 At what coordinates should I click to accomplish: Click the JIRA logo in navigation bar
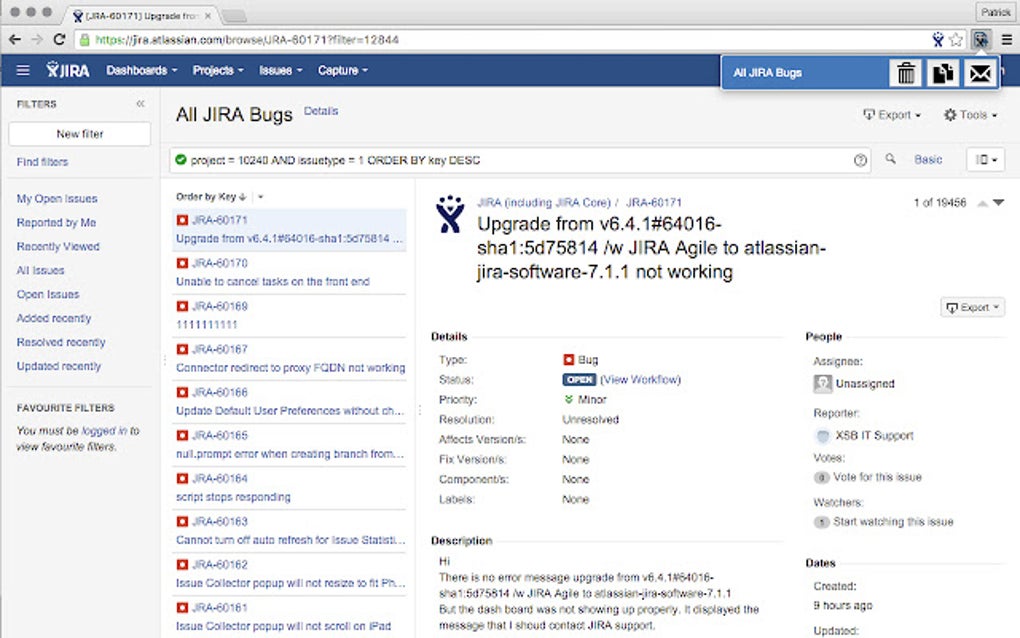(x=68, y=70)
